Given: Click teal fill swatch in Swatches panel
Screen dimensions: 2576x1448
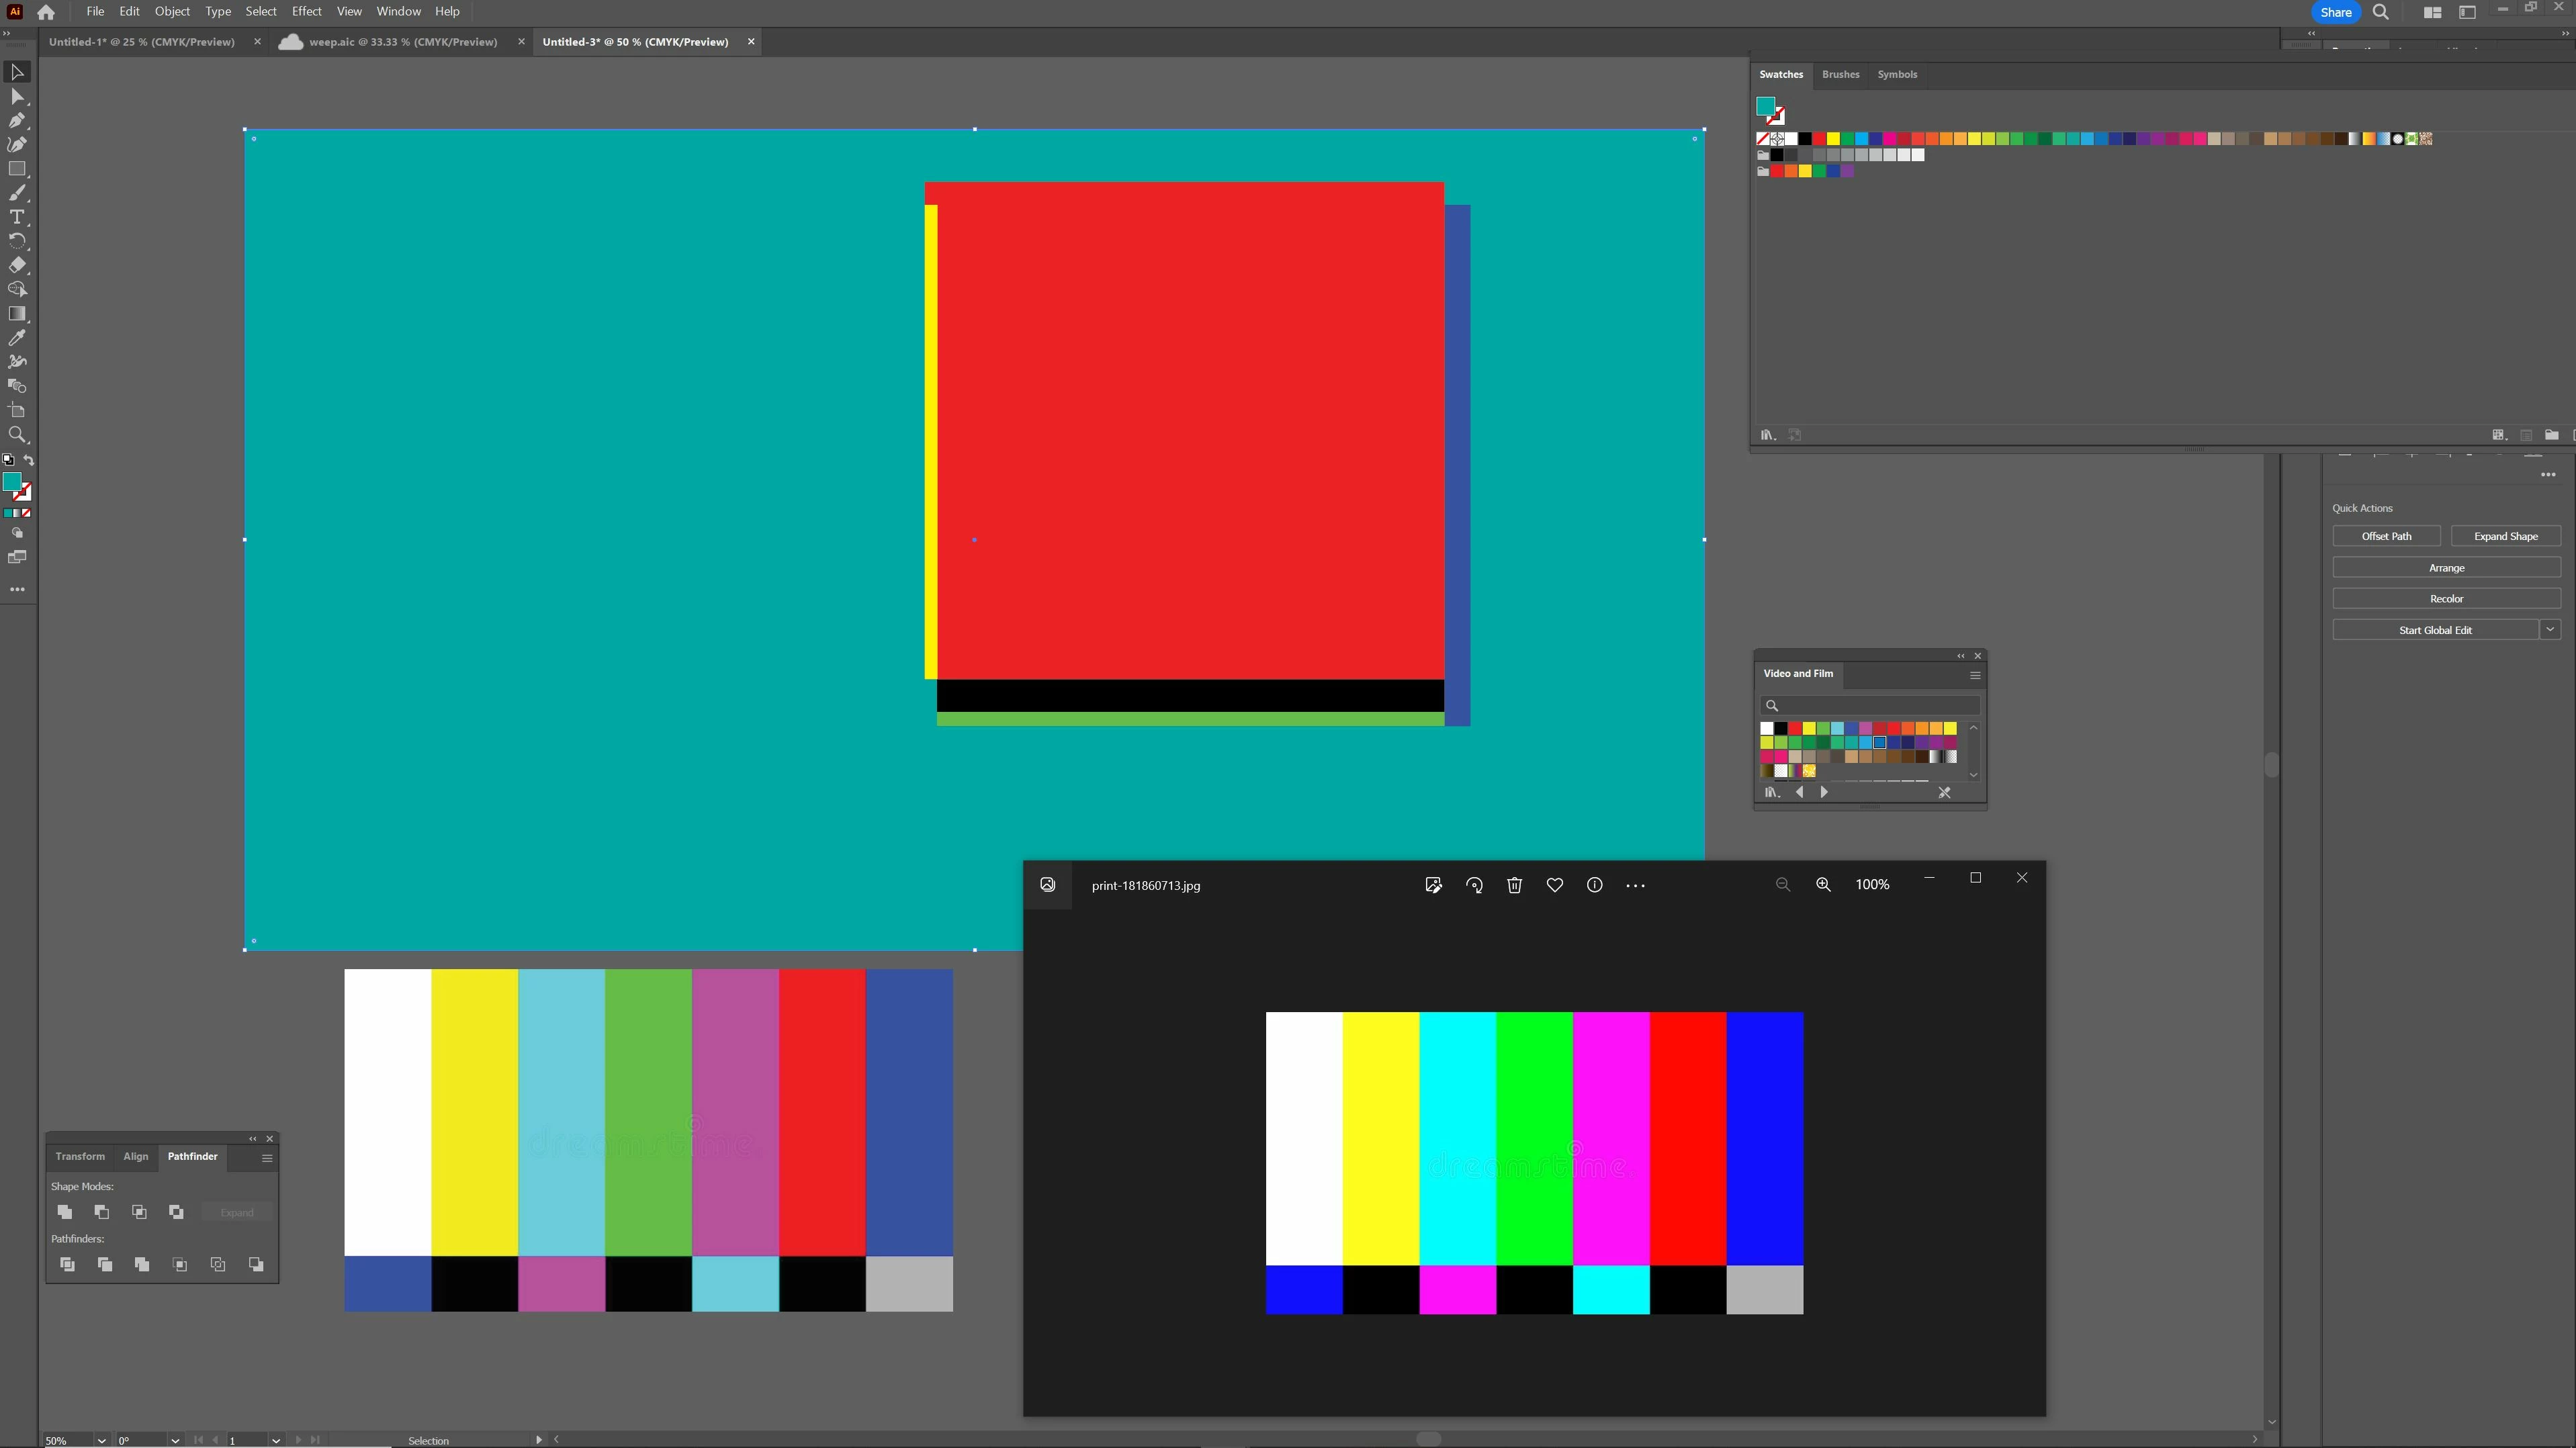Looking at the screenshot, I should (1765, 106).
